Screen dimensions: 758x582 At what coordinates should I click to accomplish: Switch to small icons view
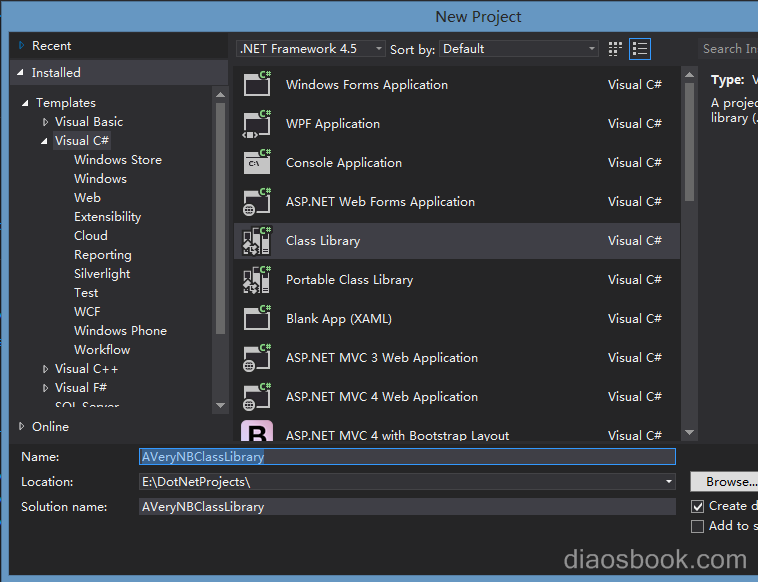(x=615, y=49)
